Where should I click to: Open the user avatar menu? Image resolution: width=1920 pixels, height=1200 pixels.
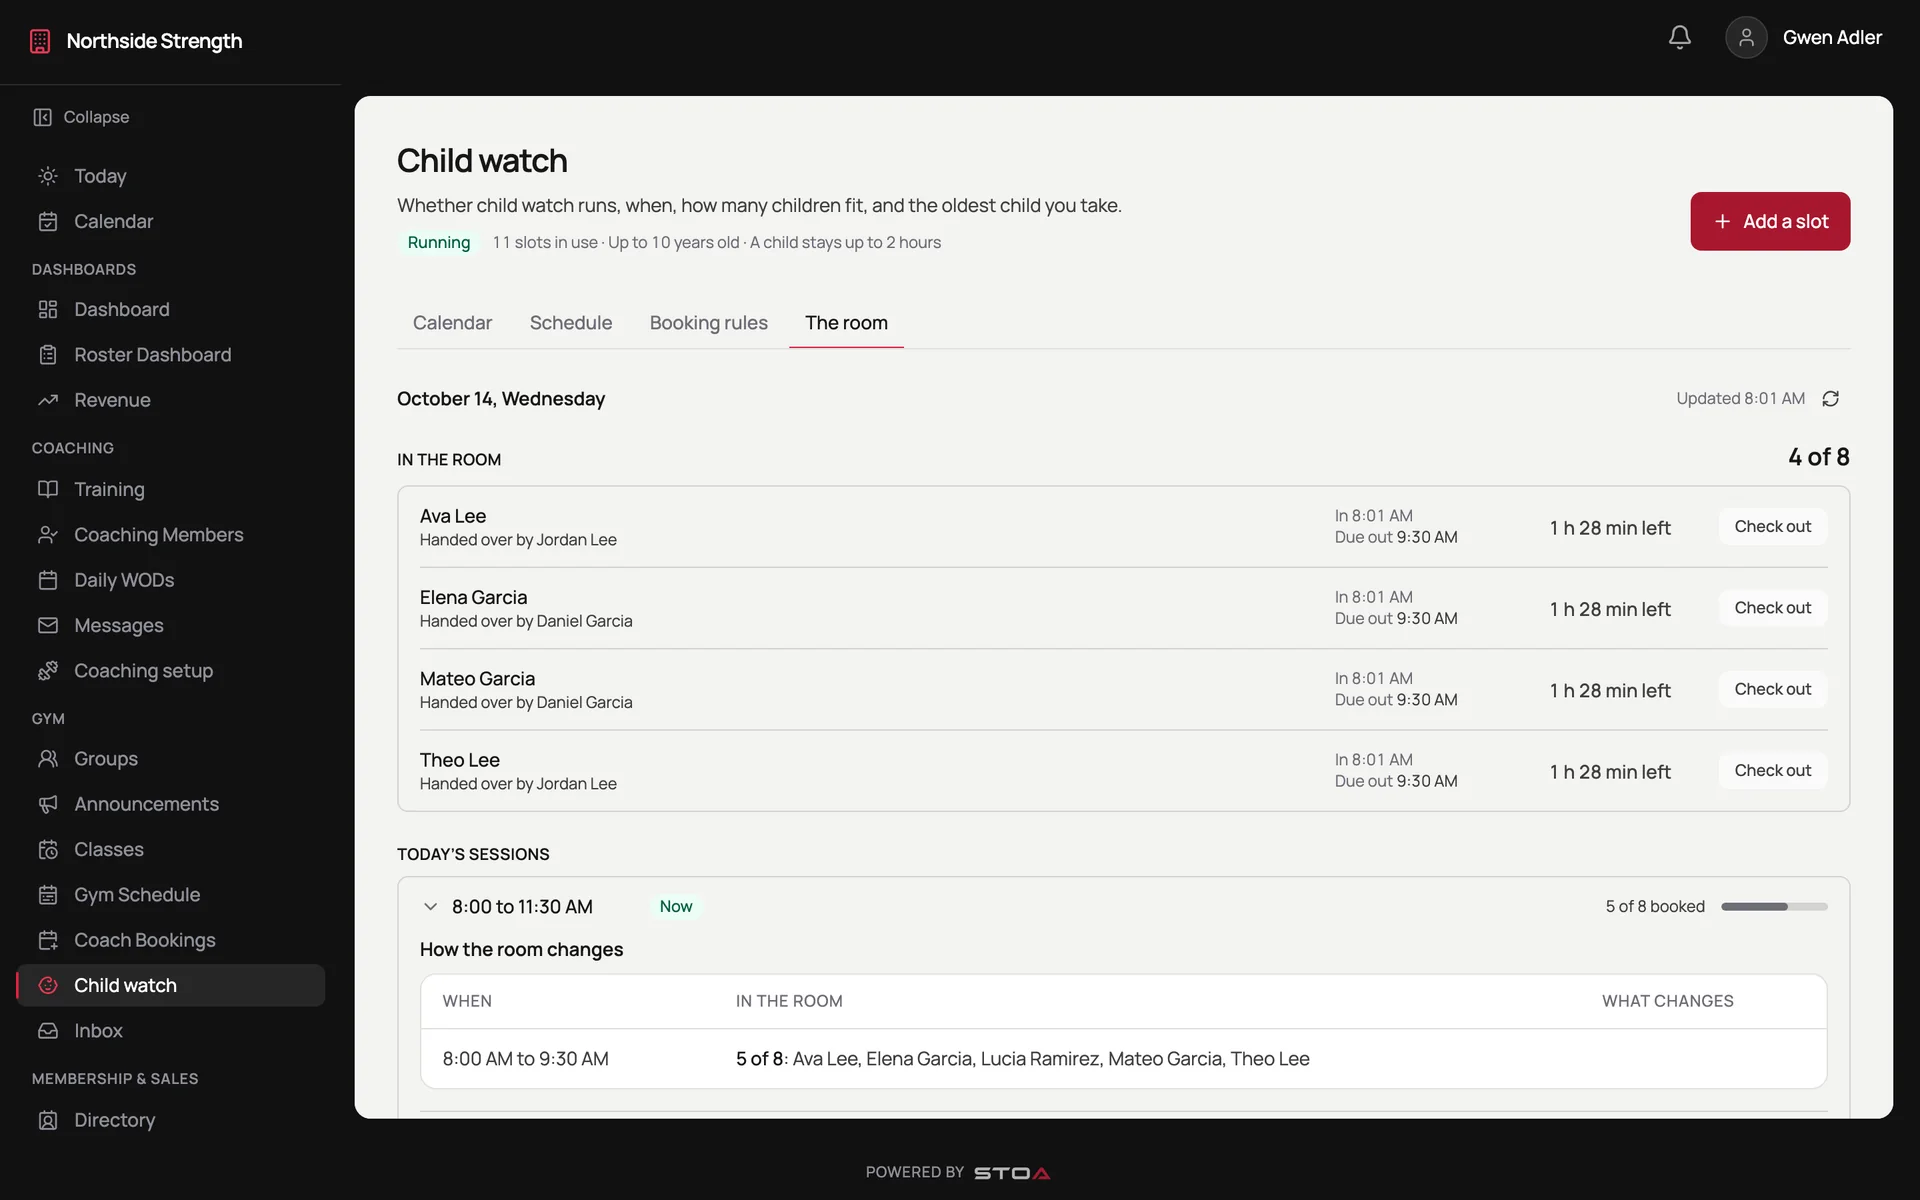[x=1746, y=37]
